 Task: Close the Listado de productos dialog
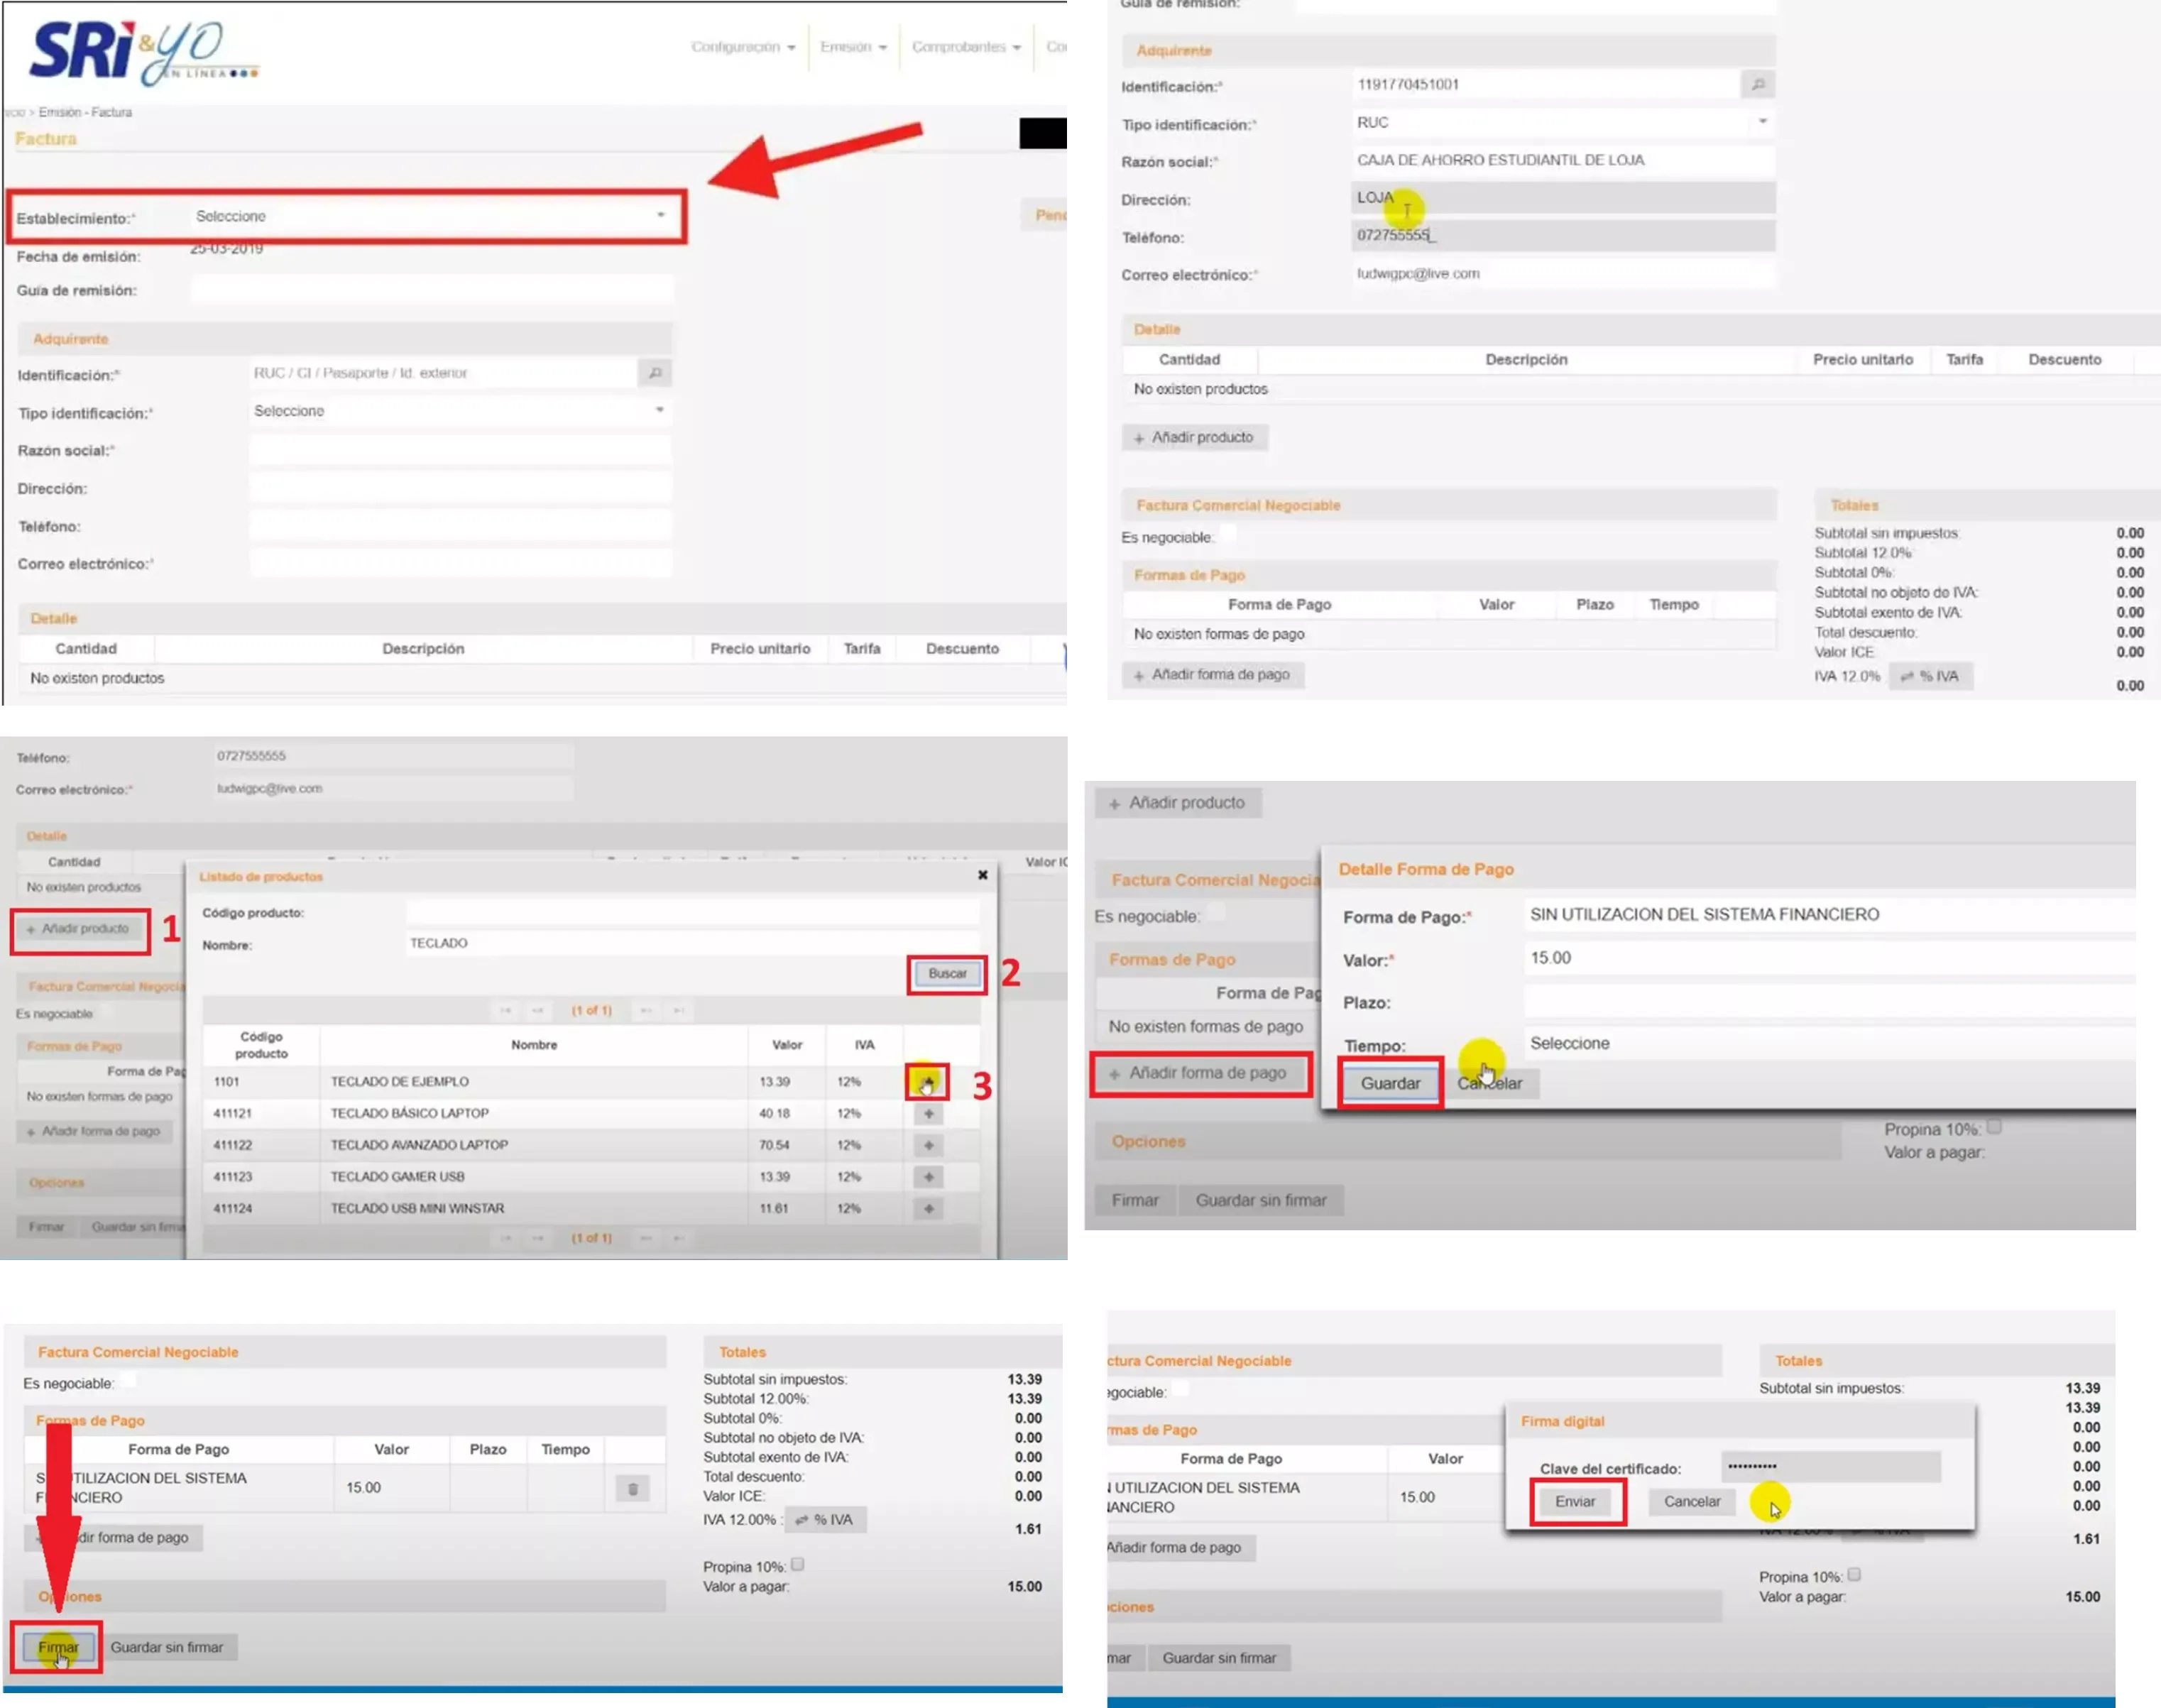coord(982,875)
